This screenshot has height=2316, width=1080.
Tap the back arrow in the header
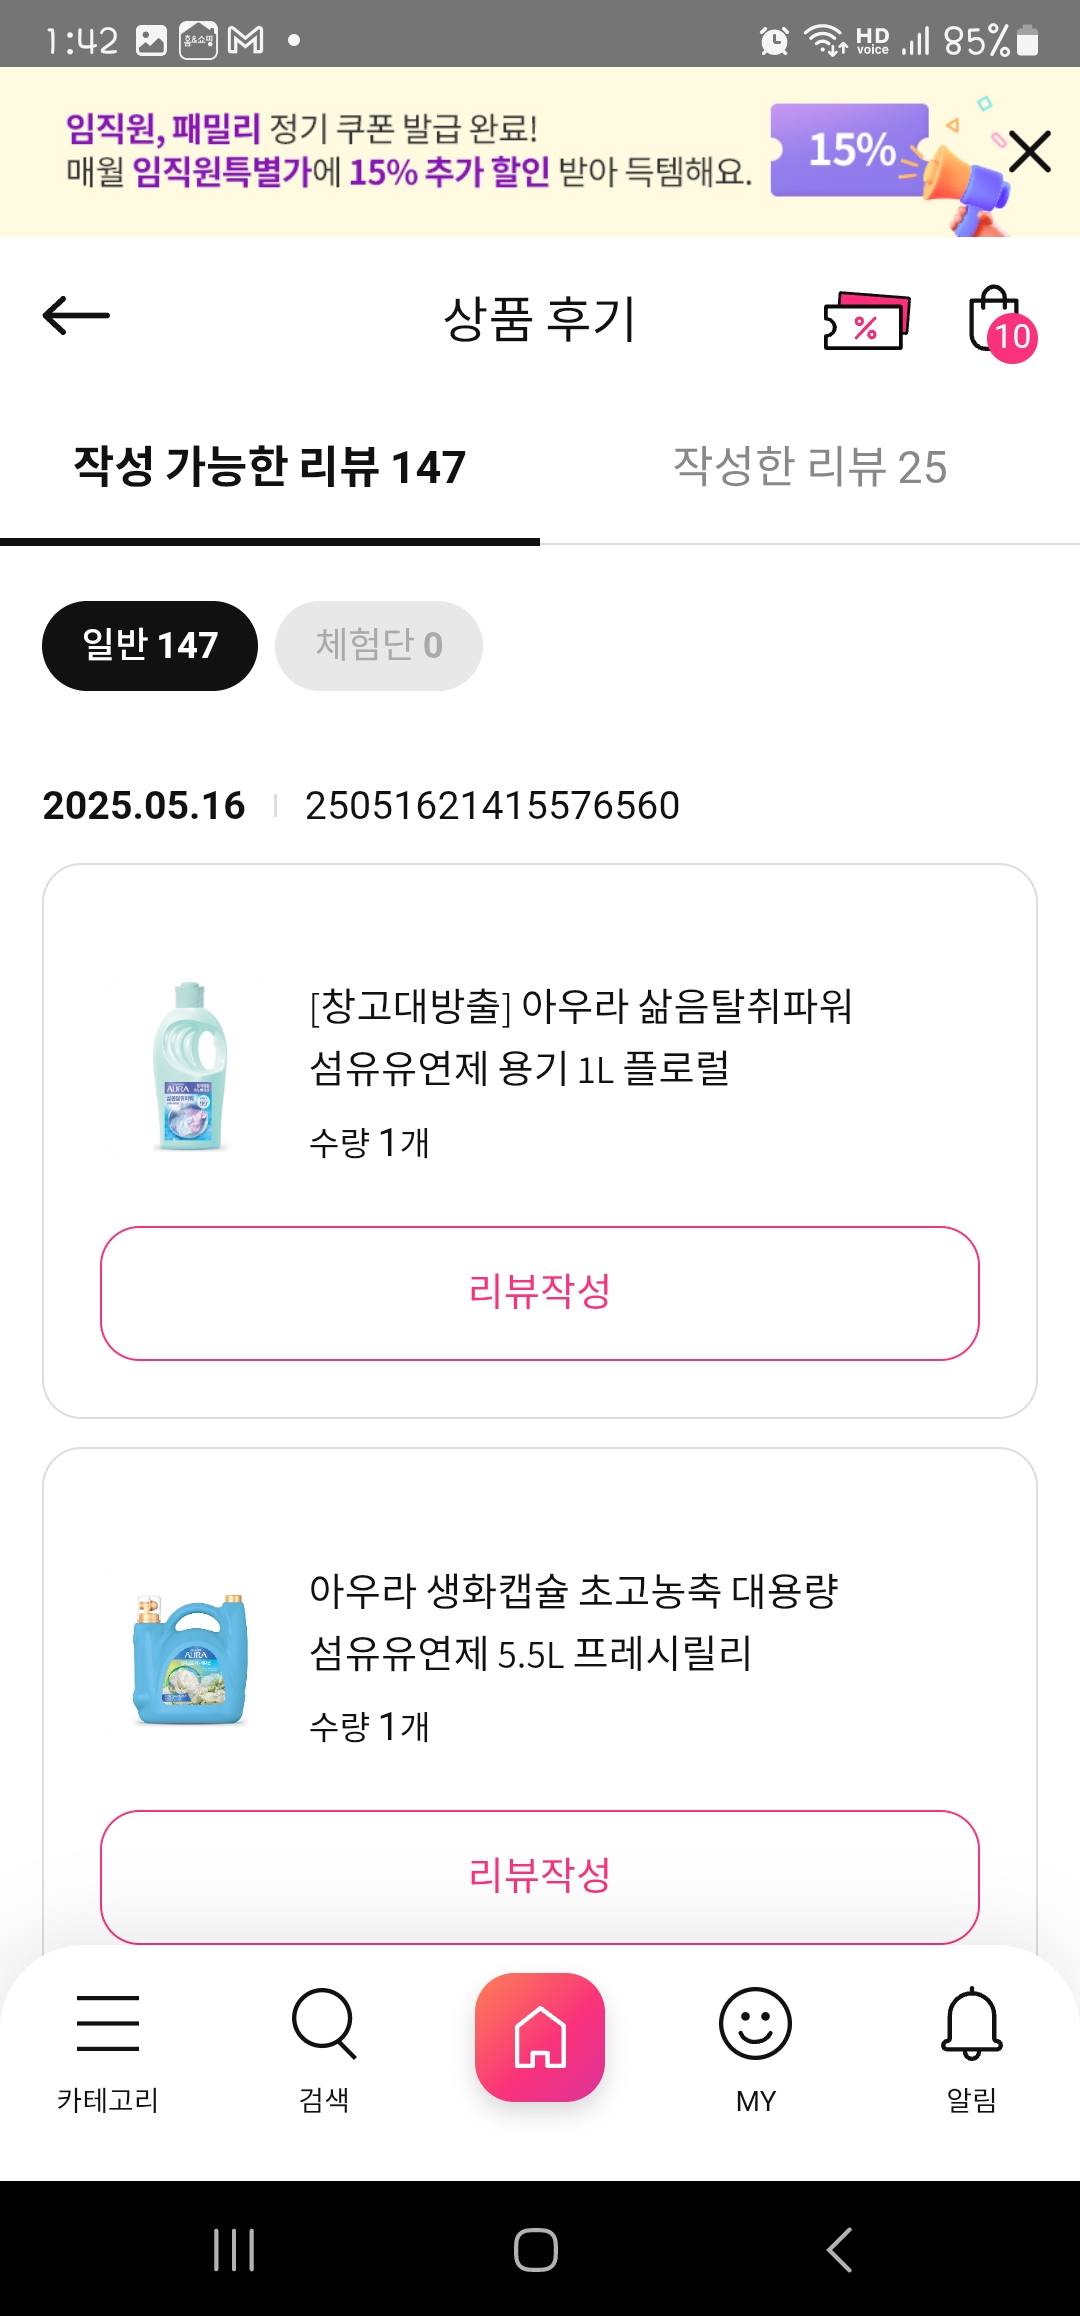(x=76, y=316)
